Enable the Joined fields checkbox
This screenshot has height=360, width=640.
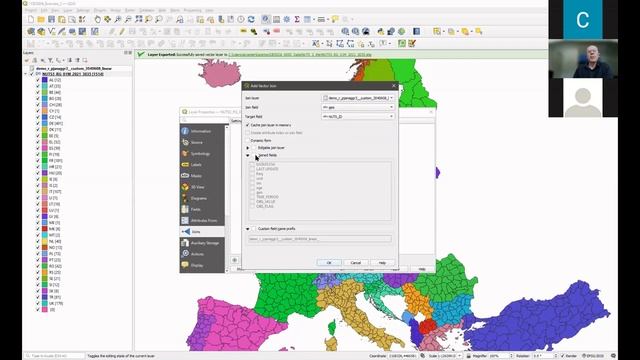[254, 155]
